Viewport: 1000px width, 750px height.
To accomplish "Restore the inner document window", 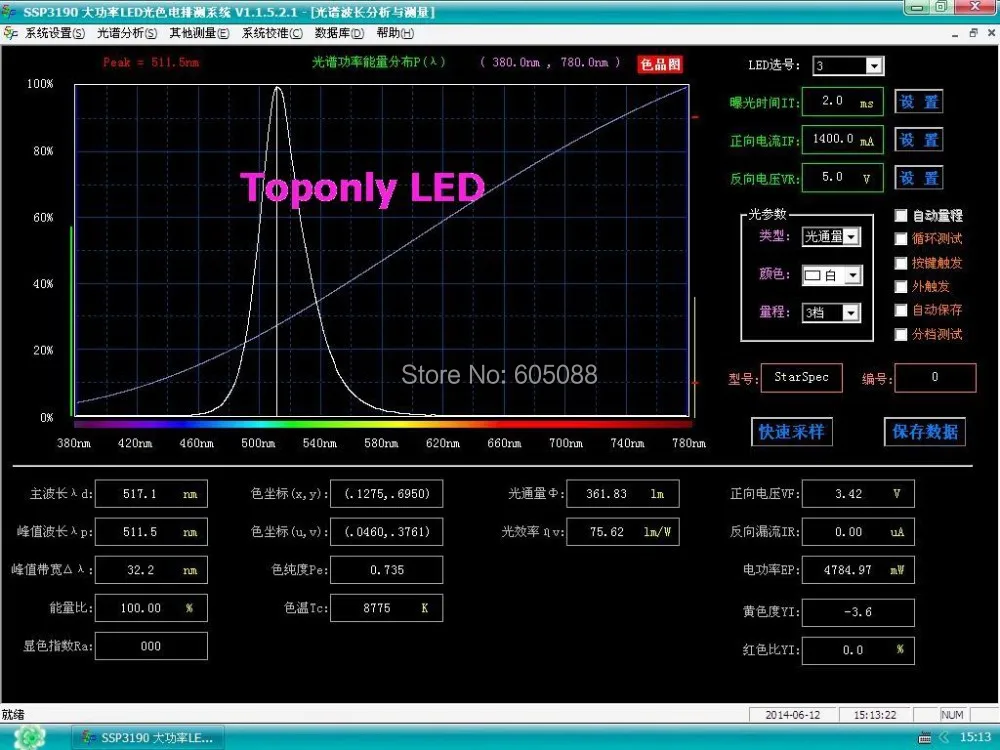I will pos(973,33).
